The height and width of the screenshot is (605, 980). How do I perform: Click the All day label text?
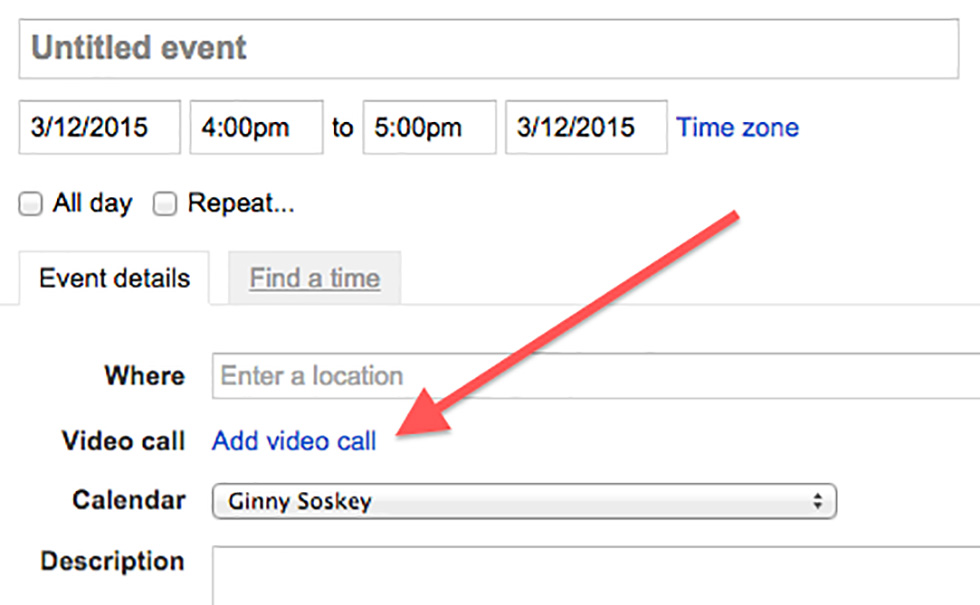click(x=92, y=203)
